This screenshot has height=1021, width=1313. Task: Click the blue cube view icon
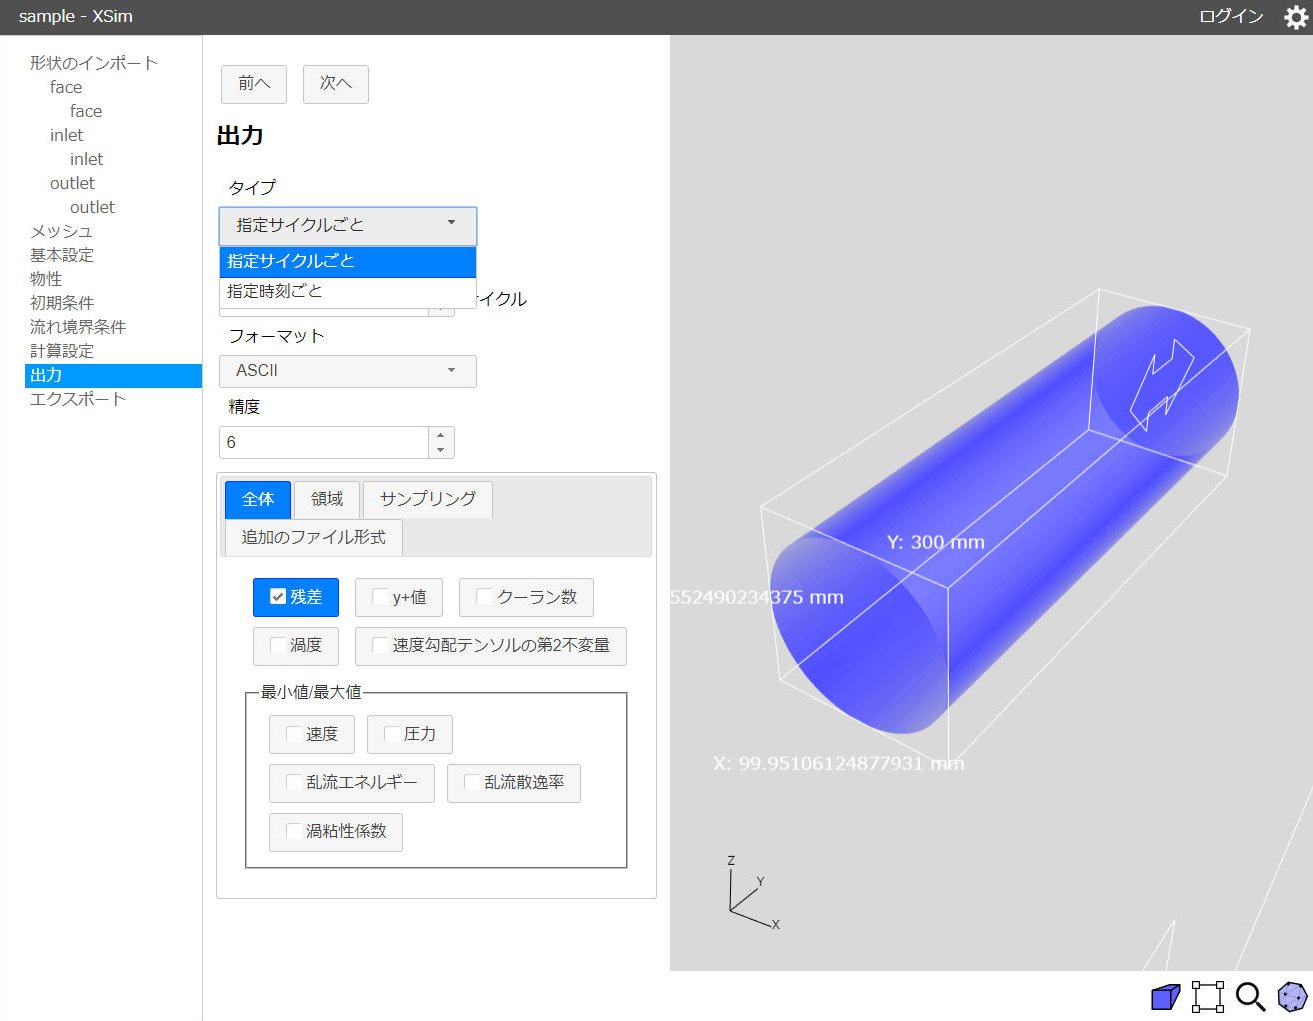click(x=1165, y=997)
